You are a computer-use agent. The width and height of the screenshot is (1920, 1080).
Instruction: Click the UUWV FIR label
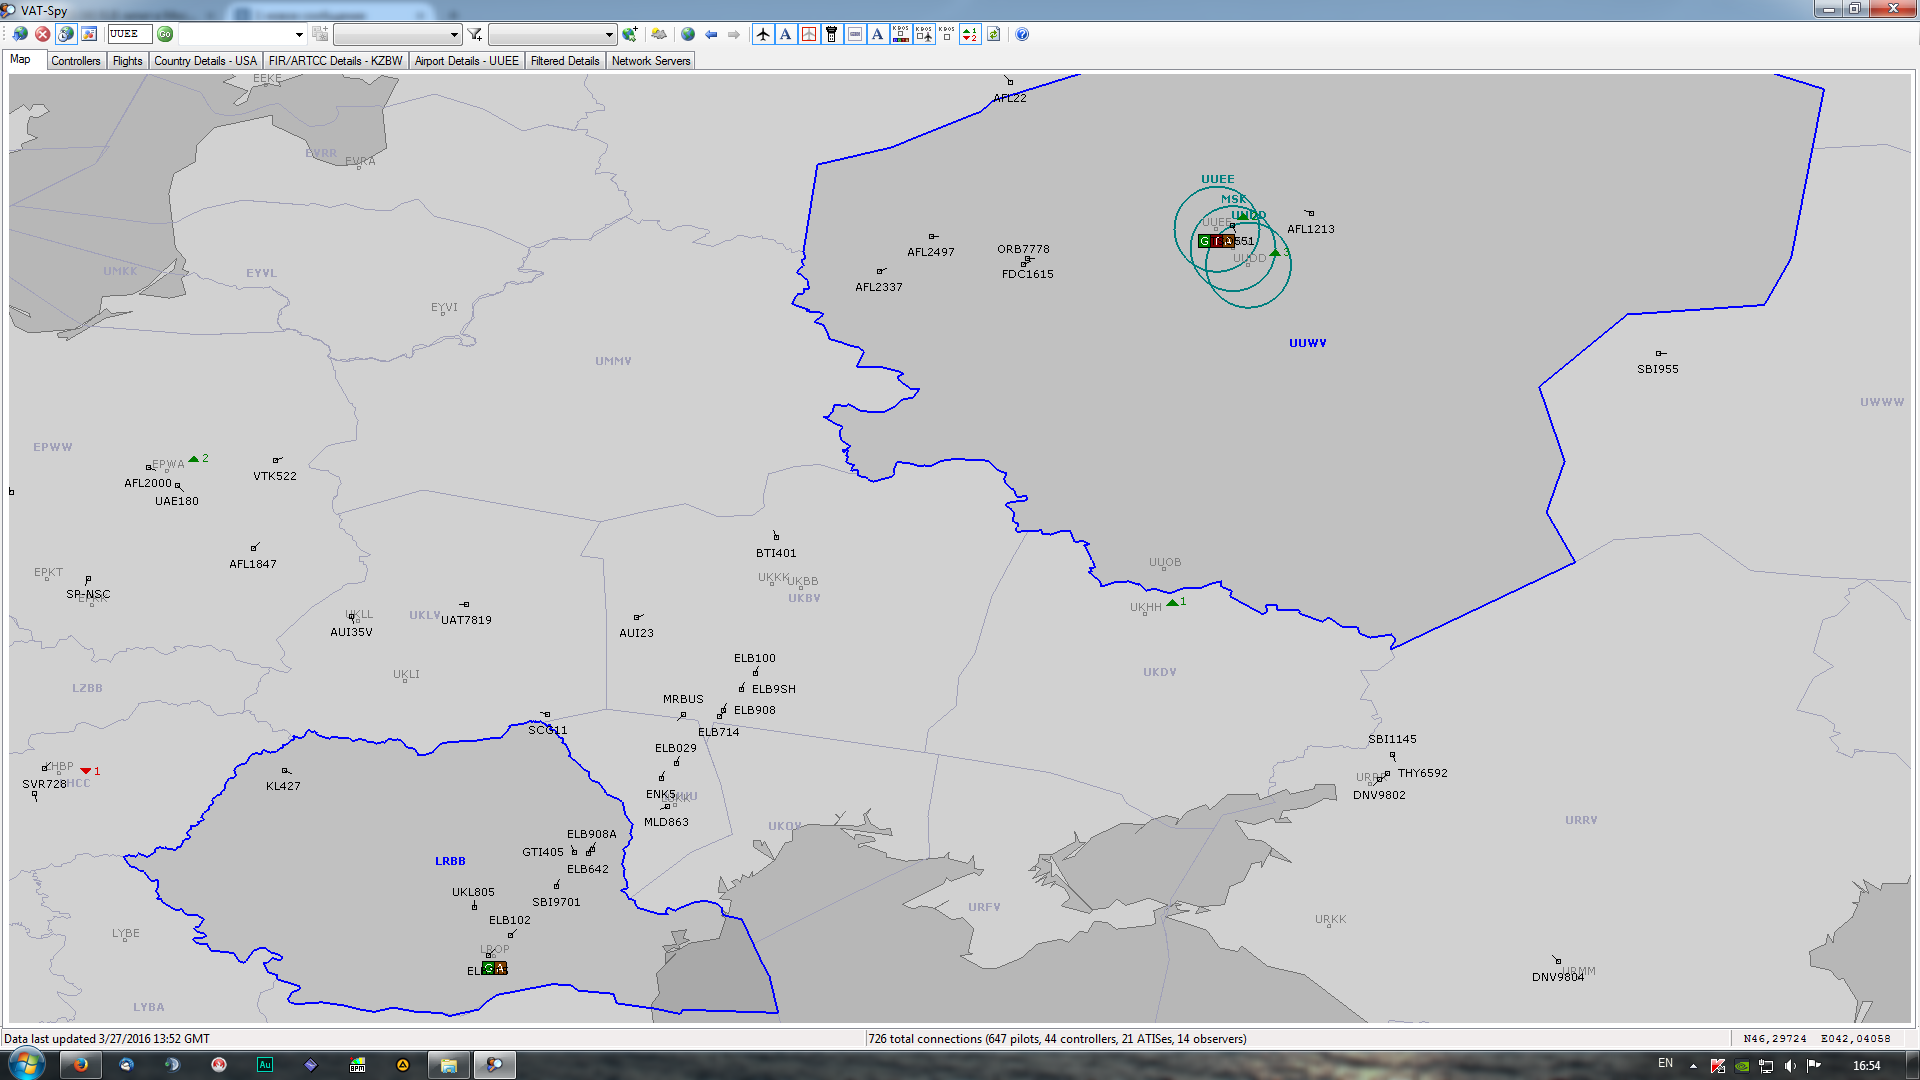point(1308,343)
